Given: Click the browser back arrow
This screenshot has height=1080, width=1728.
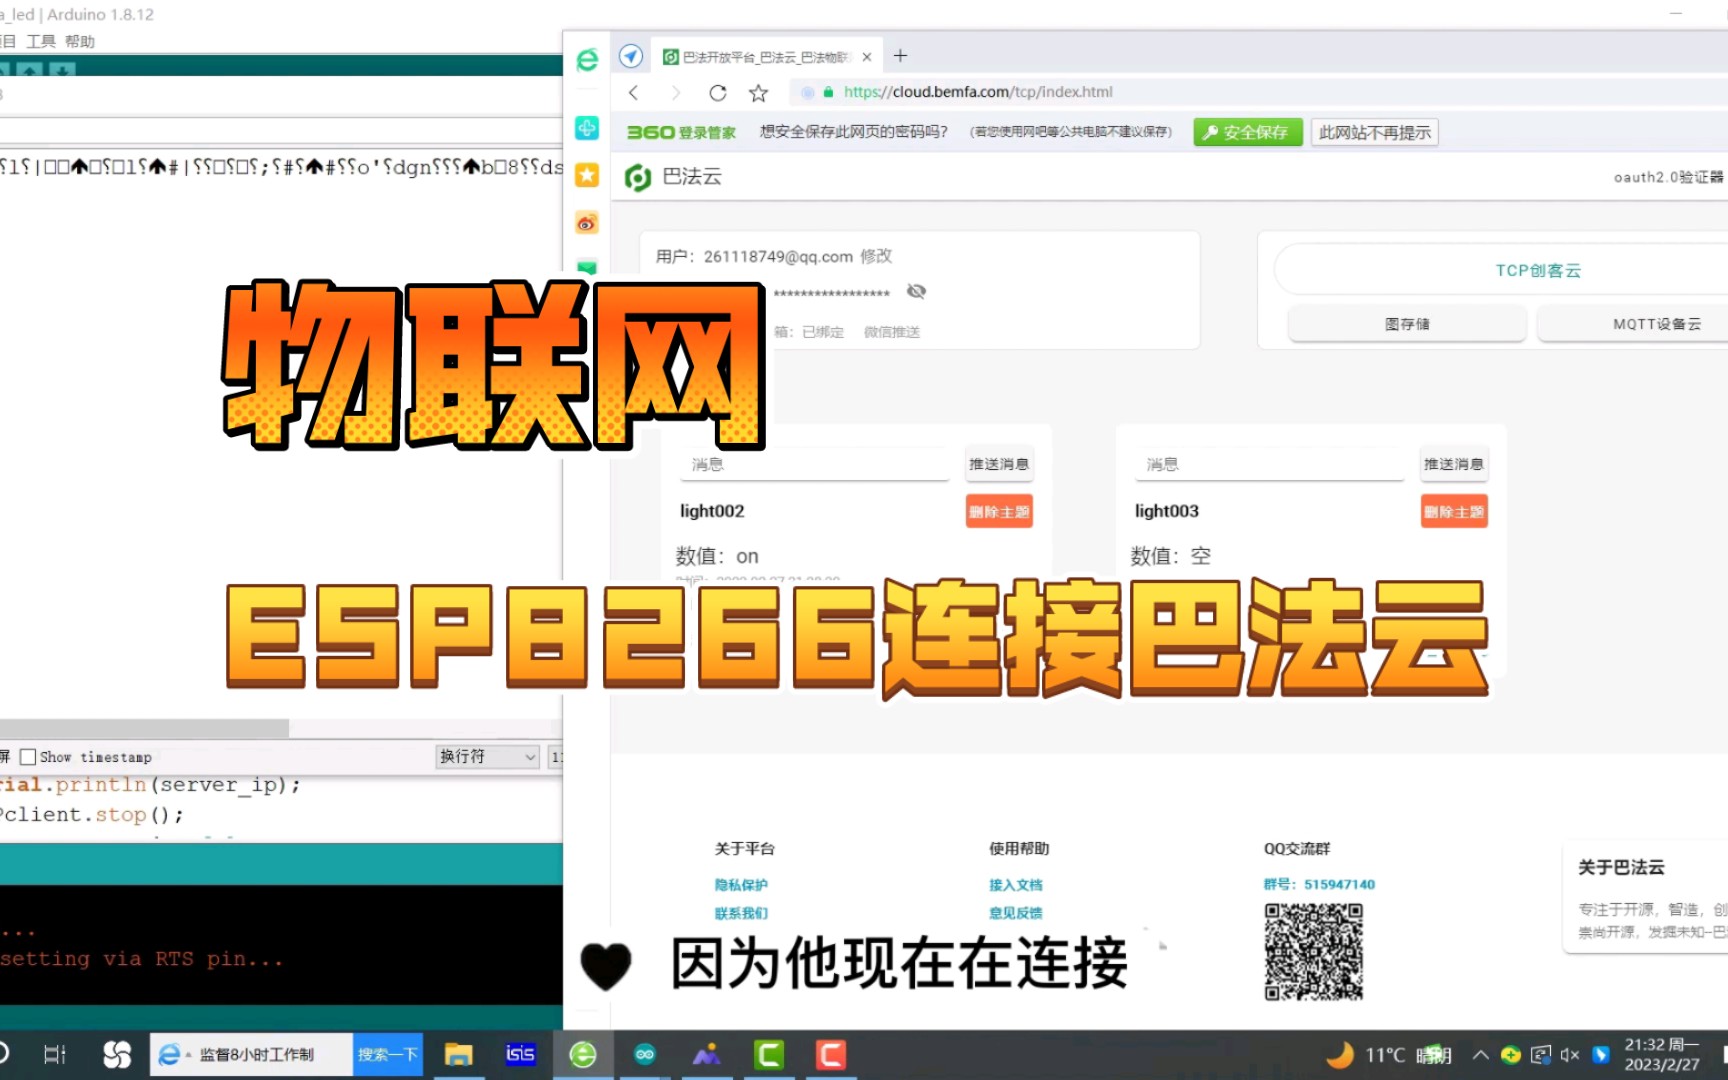Looking at the screenshot, I should coord(633,92).
